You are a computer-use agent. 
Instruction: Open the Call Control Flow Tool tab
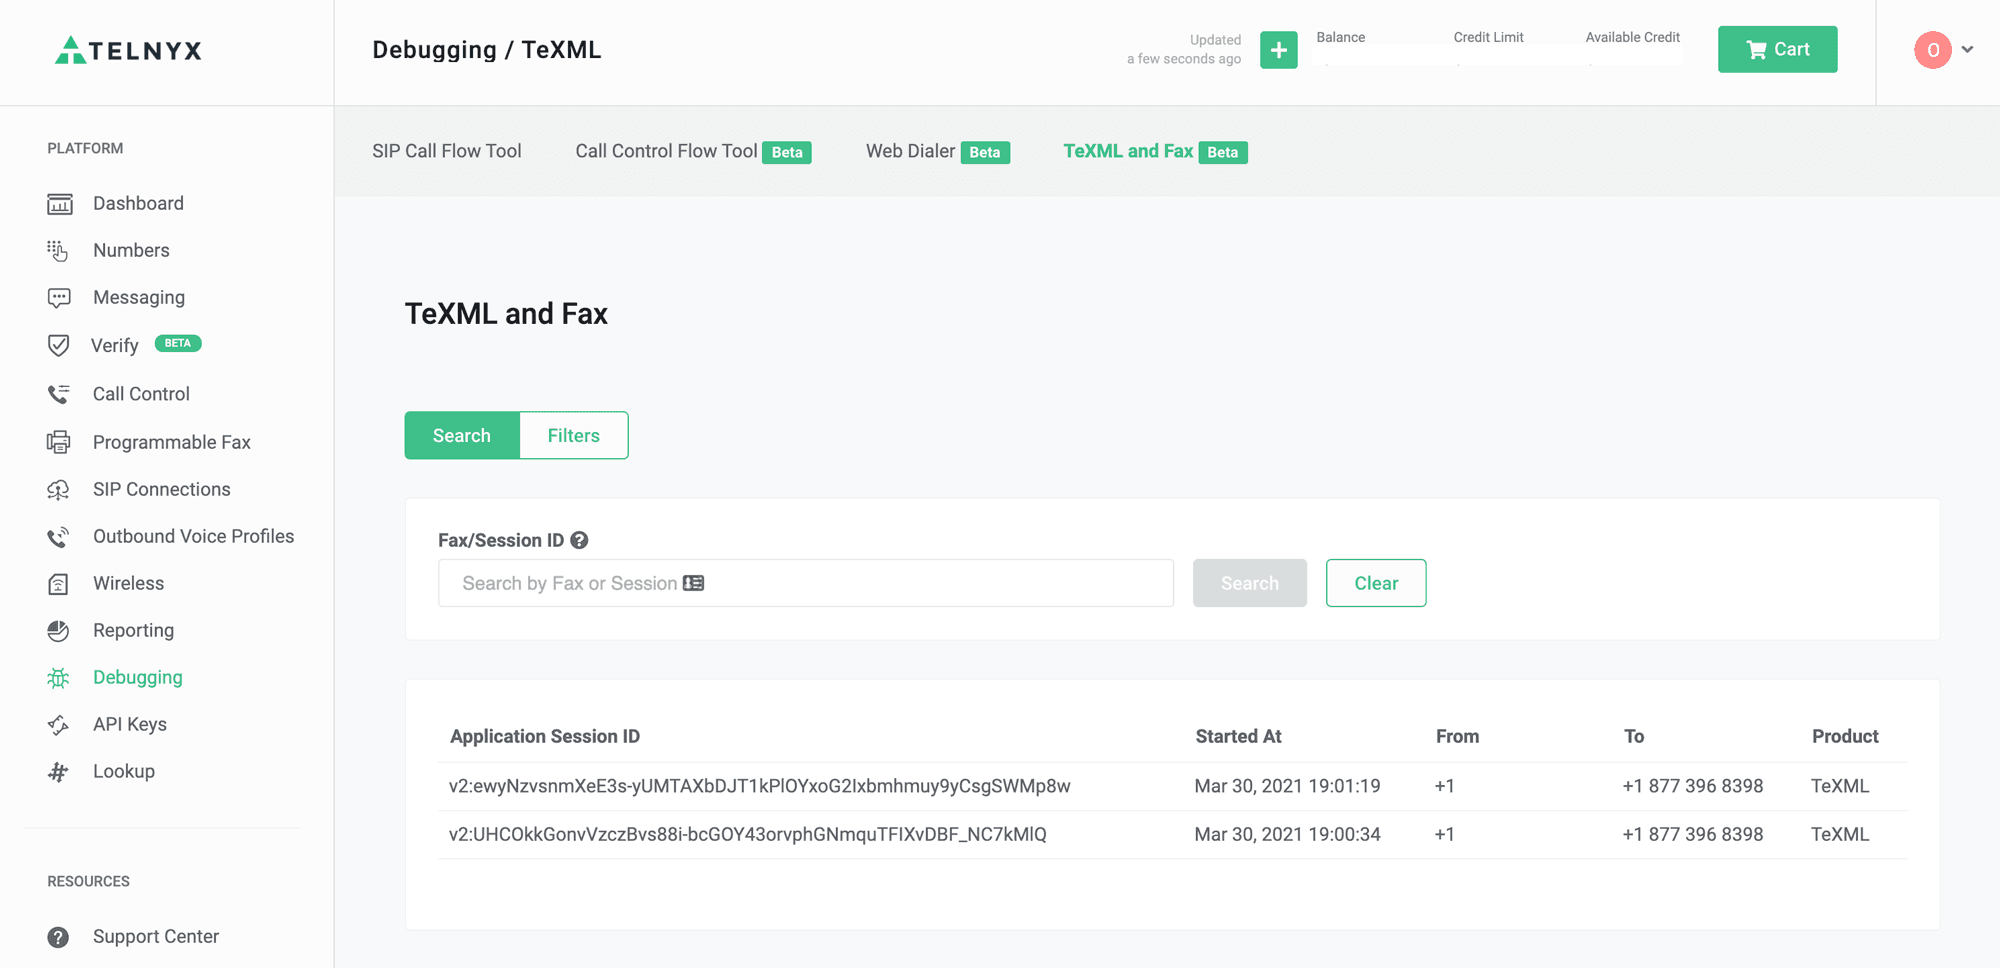[693, 151]
